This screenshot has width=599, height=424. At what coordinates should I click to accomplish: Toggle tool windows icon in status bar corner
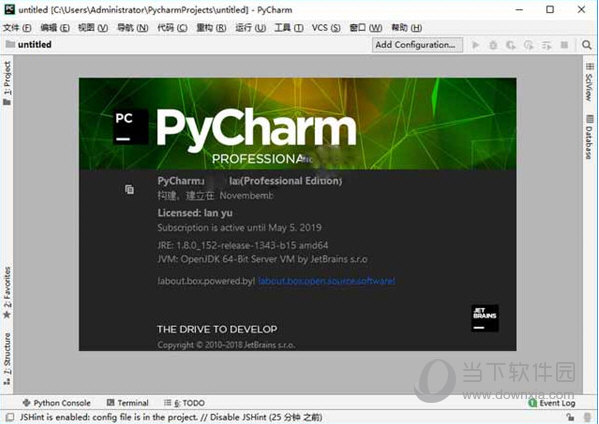click(10, 417)
